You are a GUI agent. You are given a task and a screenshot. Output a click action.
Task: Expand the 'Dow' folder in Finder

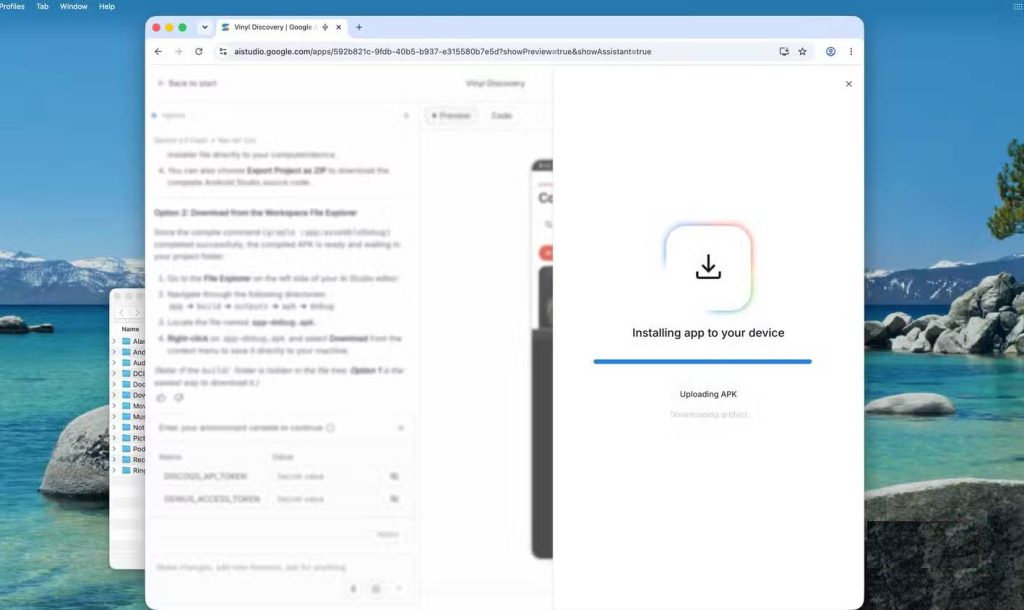[x=114, y=395]
